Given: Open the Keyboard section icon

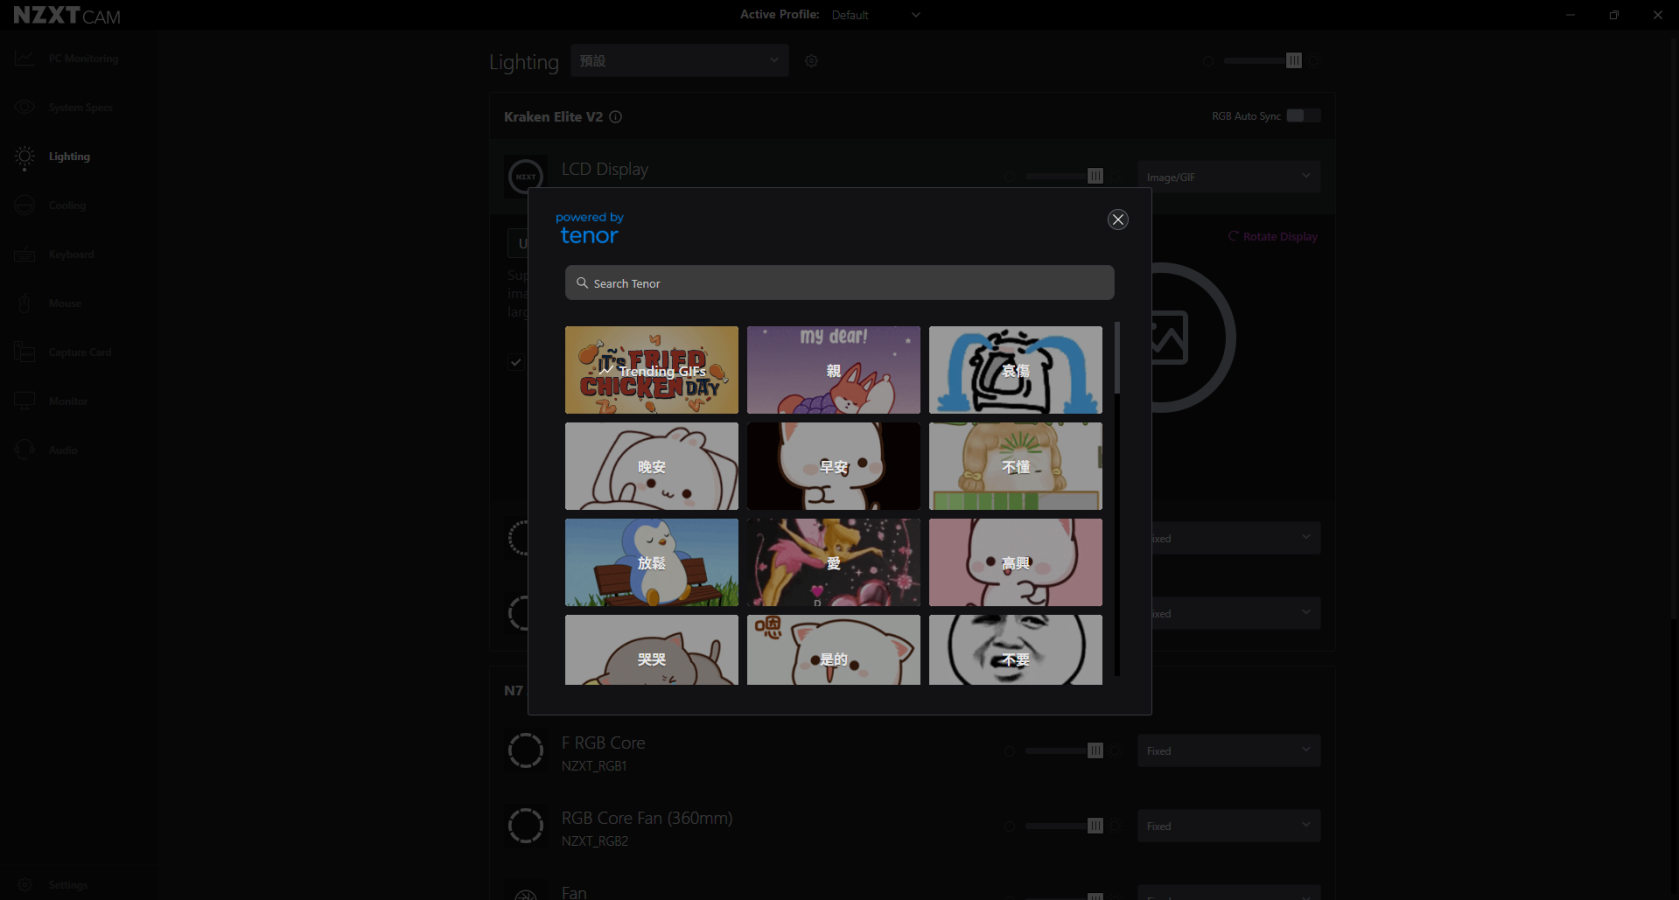Looking at the screenshot, I should pos(25,255).
